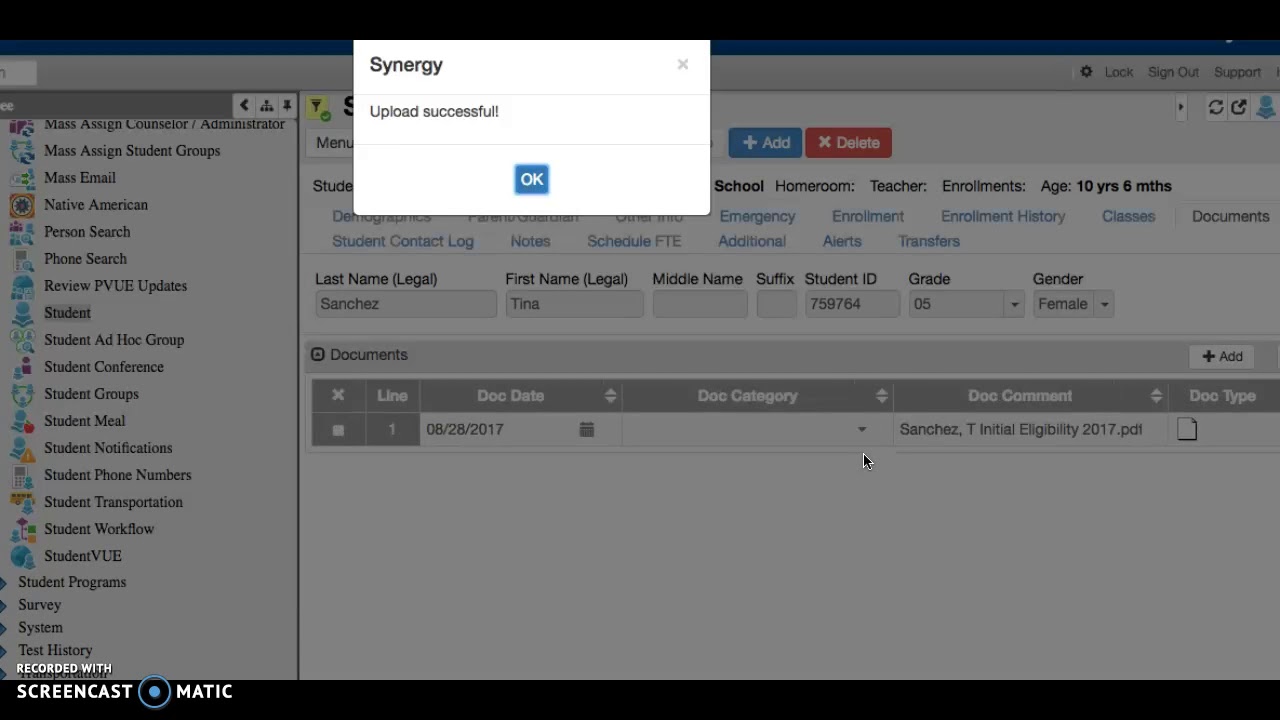Collapse the Documents section

(x=318, y=355)
